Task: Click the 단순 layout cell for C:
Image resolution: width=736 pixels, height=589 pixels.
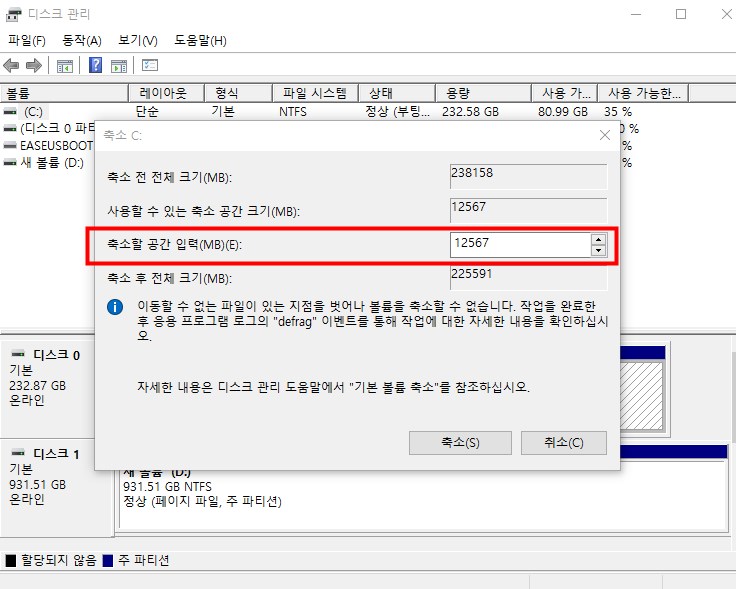Action: tap(147, 112)
